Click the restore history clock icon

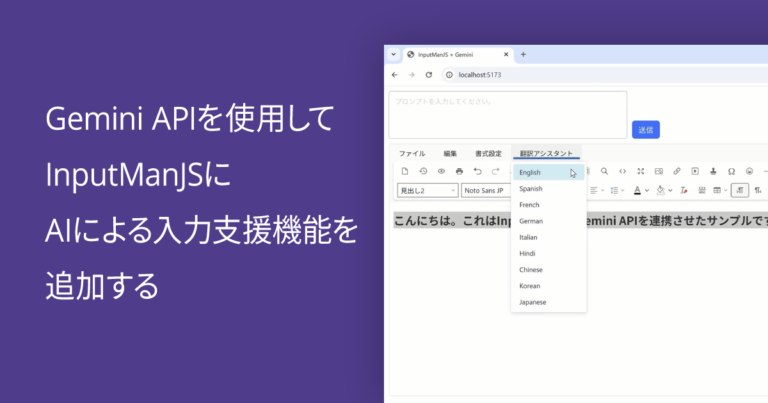423,171
